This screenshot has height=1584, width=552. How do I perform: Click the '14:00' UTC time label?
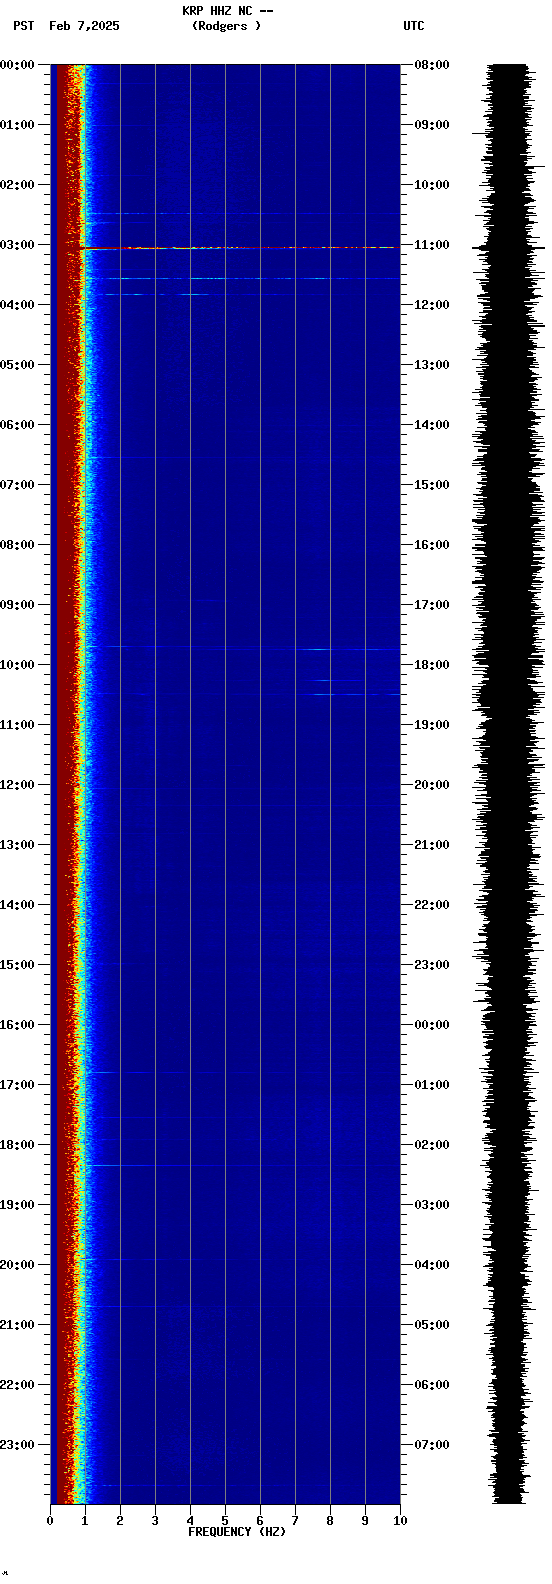tap(432, 425)
